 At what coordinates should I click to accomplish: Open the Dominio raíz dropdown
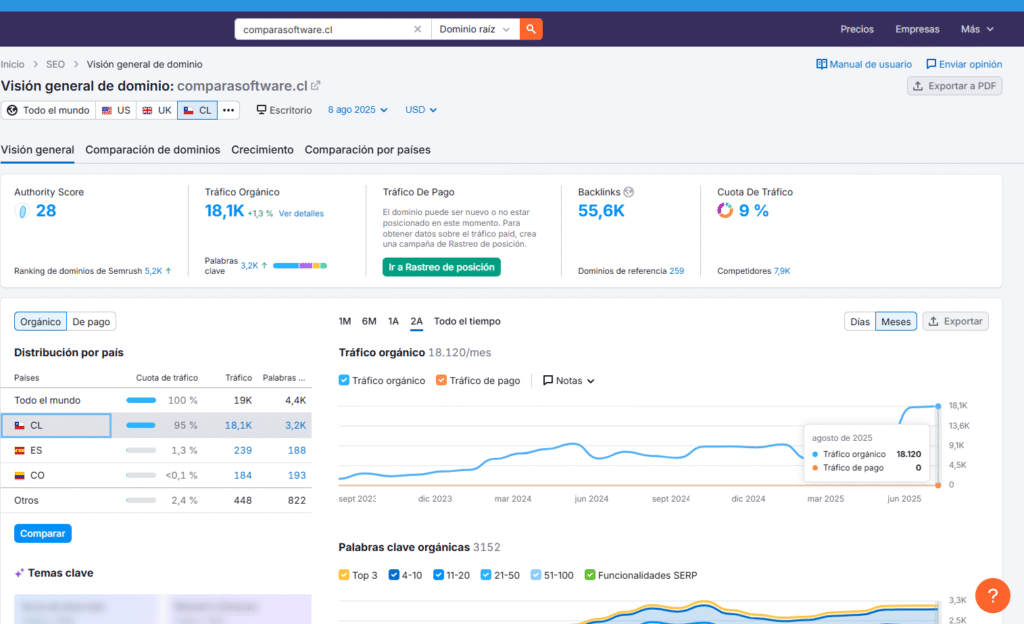pos(475,29)
